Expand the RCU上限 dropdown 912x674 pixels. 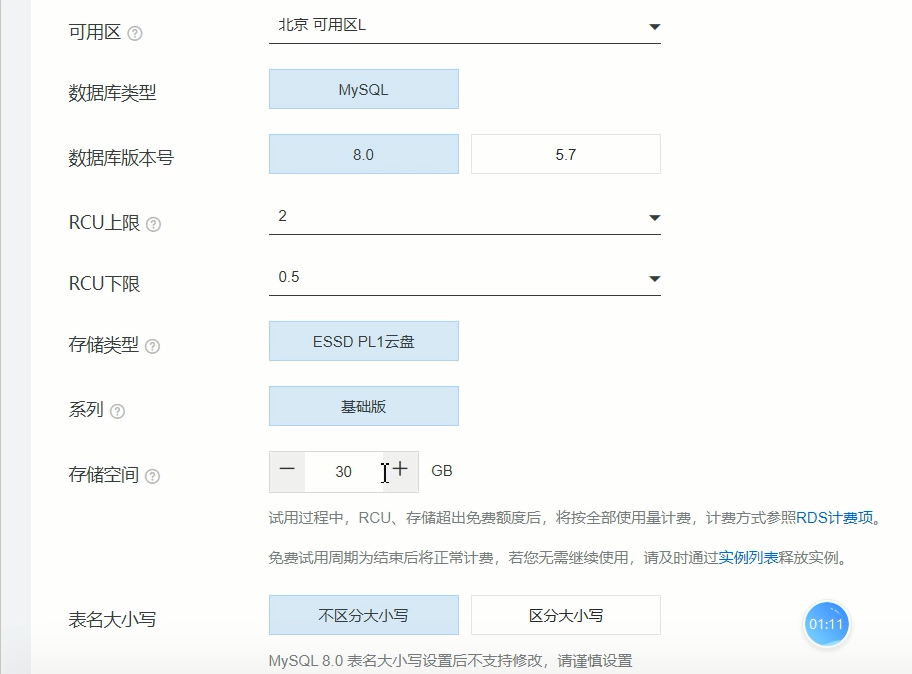(464, 217)
